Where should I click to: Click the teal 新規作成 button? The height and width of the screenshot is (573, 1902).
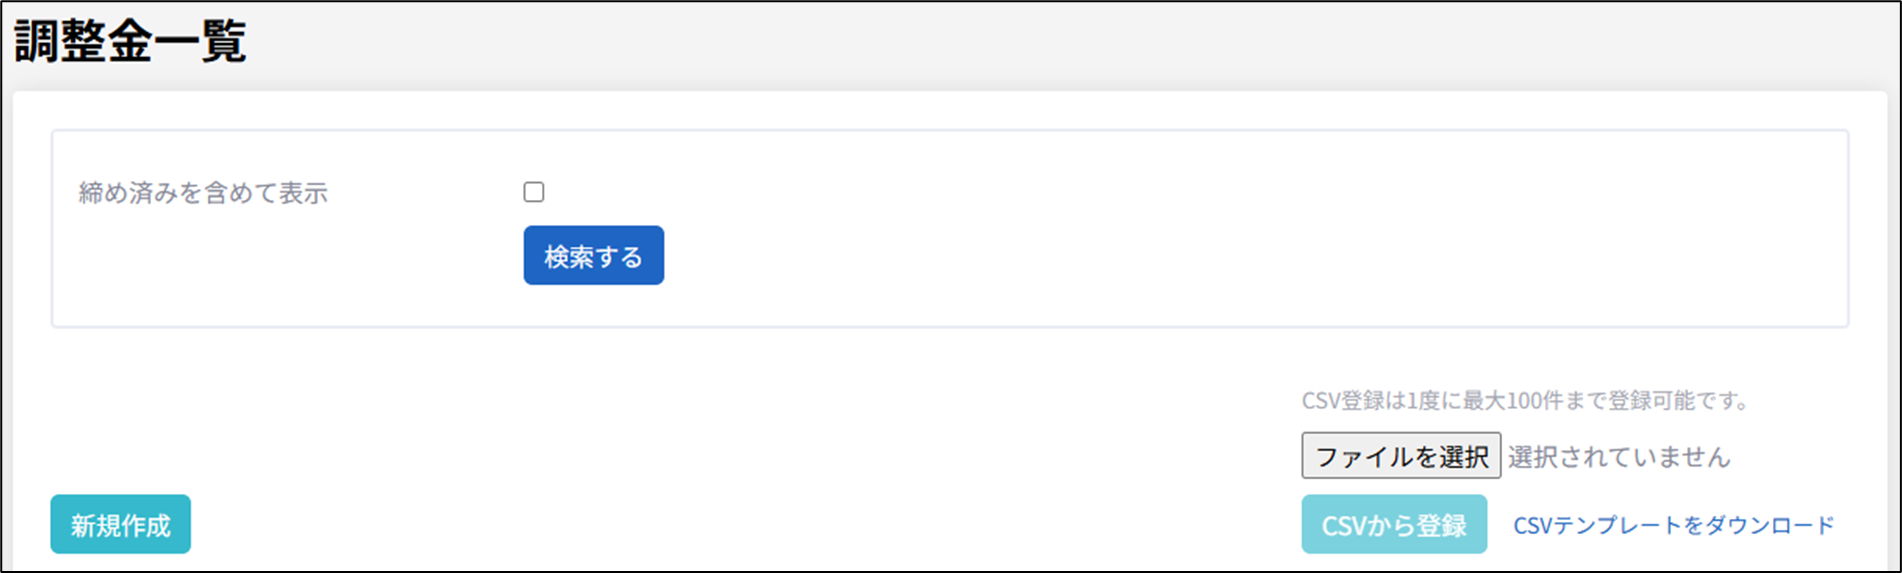click(120, 525)
